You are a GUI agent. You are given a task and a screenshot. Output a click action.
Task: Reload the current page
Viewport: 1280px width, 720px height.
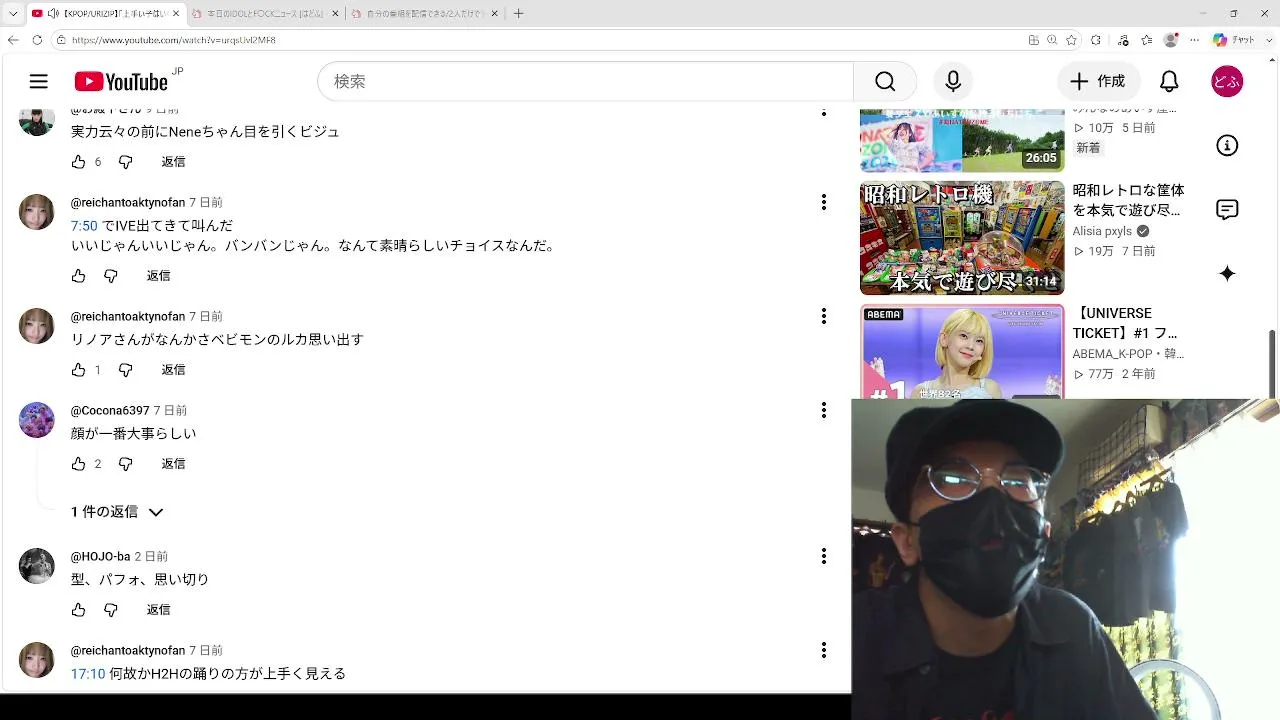point(37,40)
